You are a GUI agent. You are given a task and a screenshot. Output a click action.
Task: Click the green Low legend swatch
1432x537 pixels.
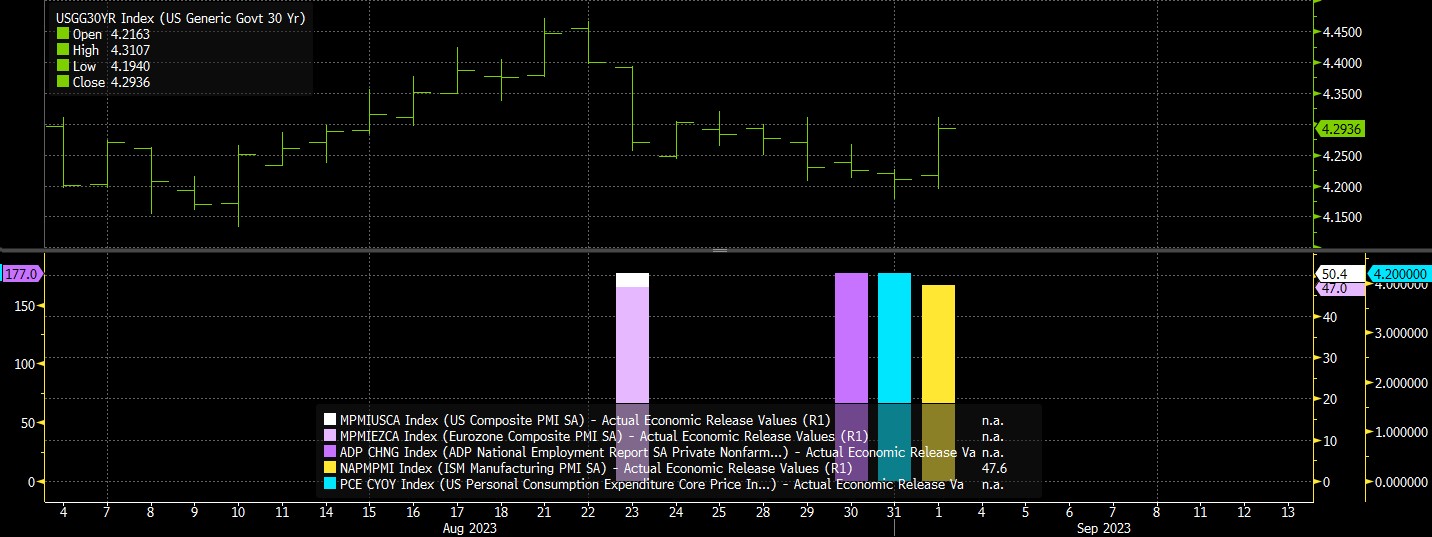[62, 66]
